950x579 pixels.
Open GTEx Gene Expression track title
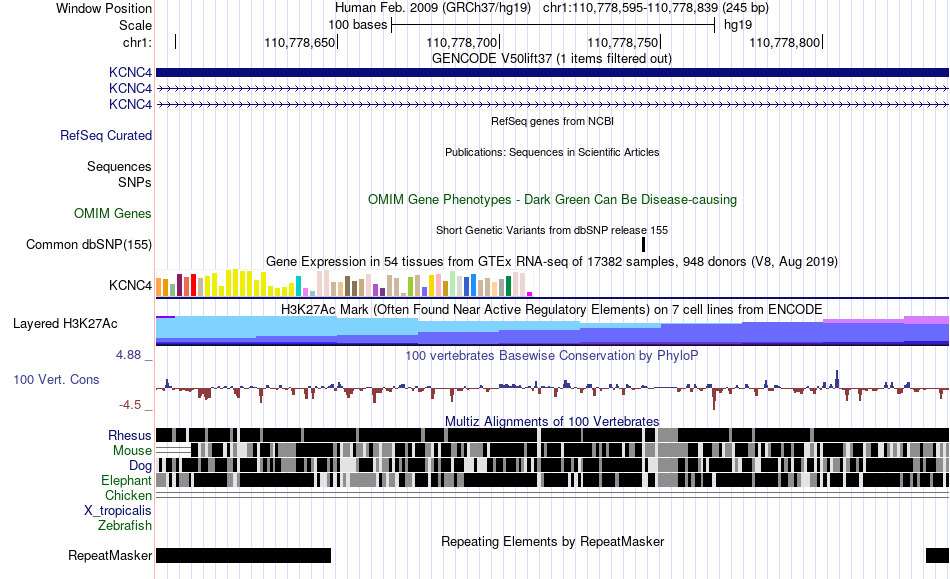point(552,262)
